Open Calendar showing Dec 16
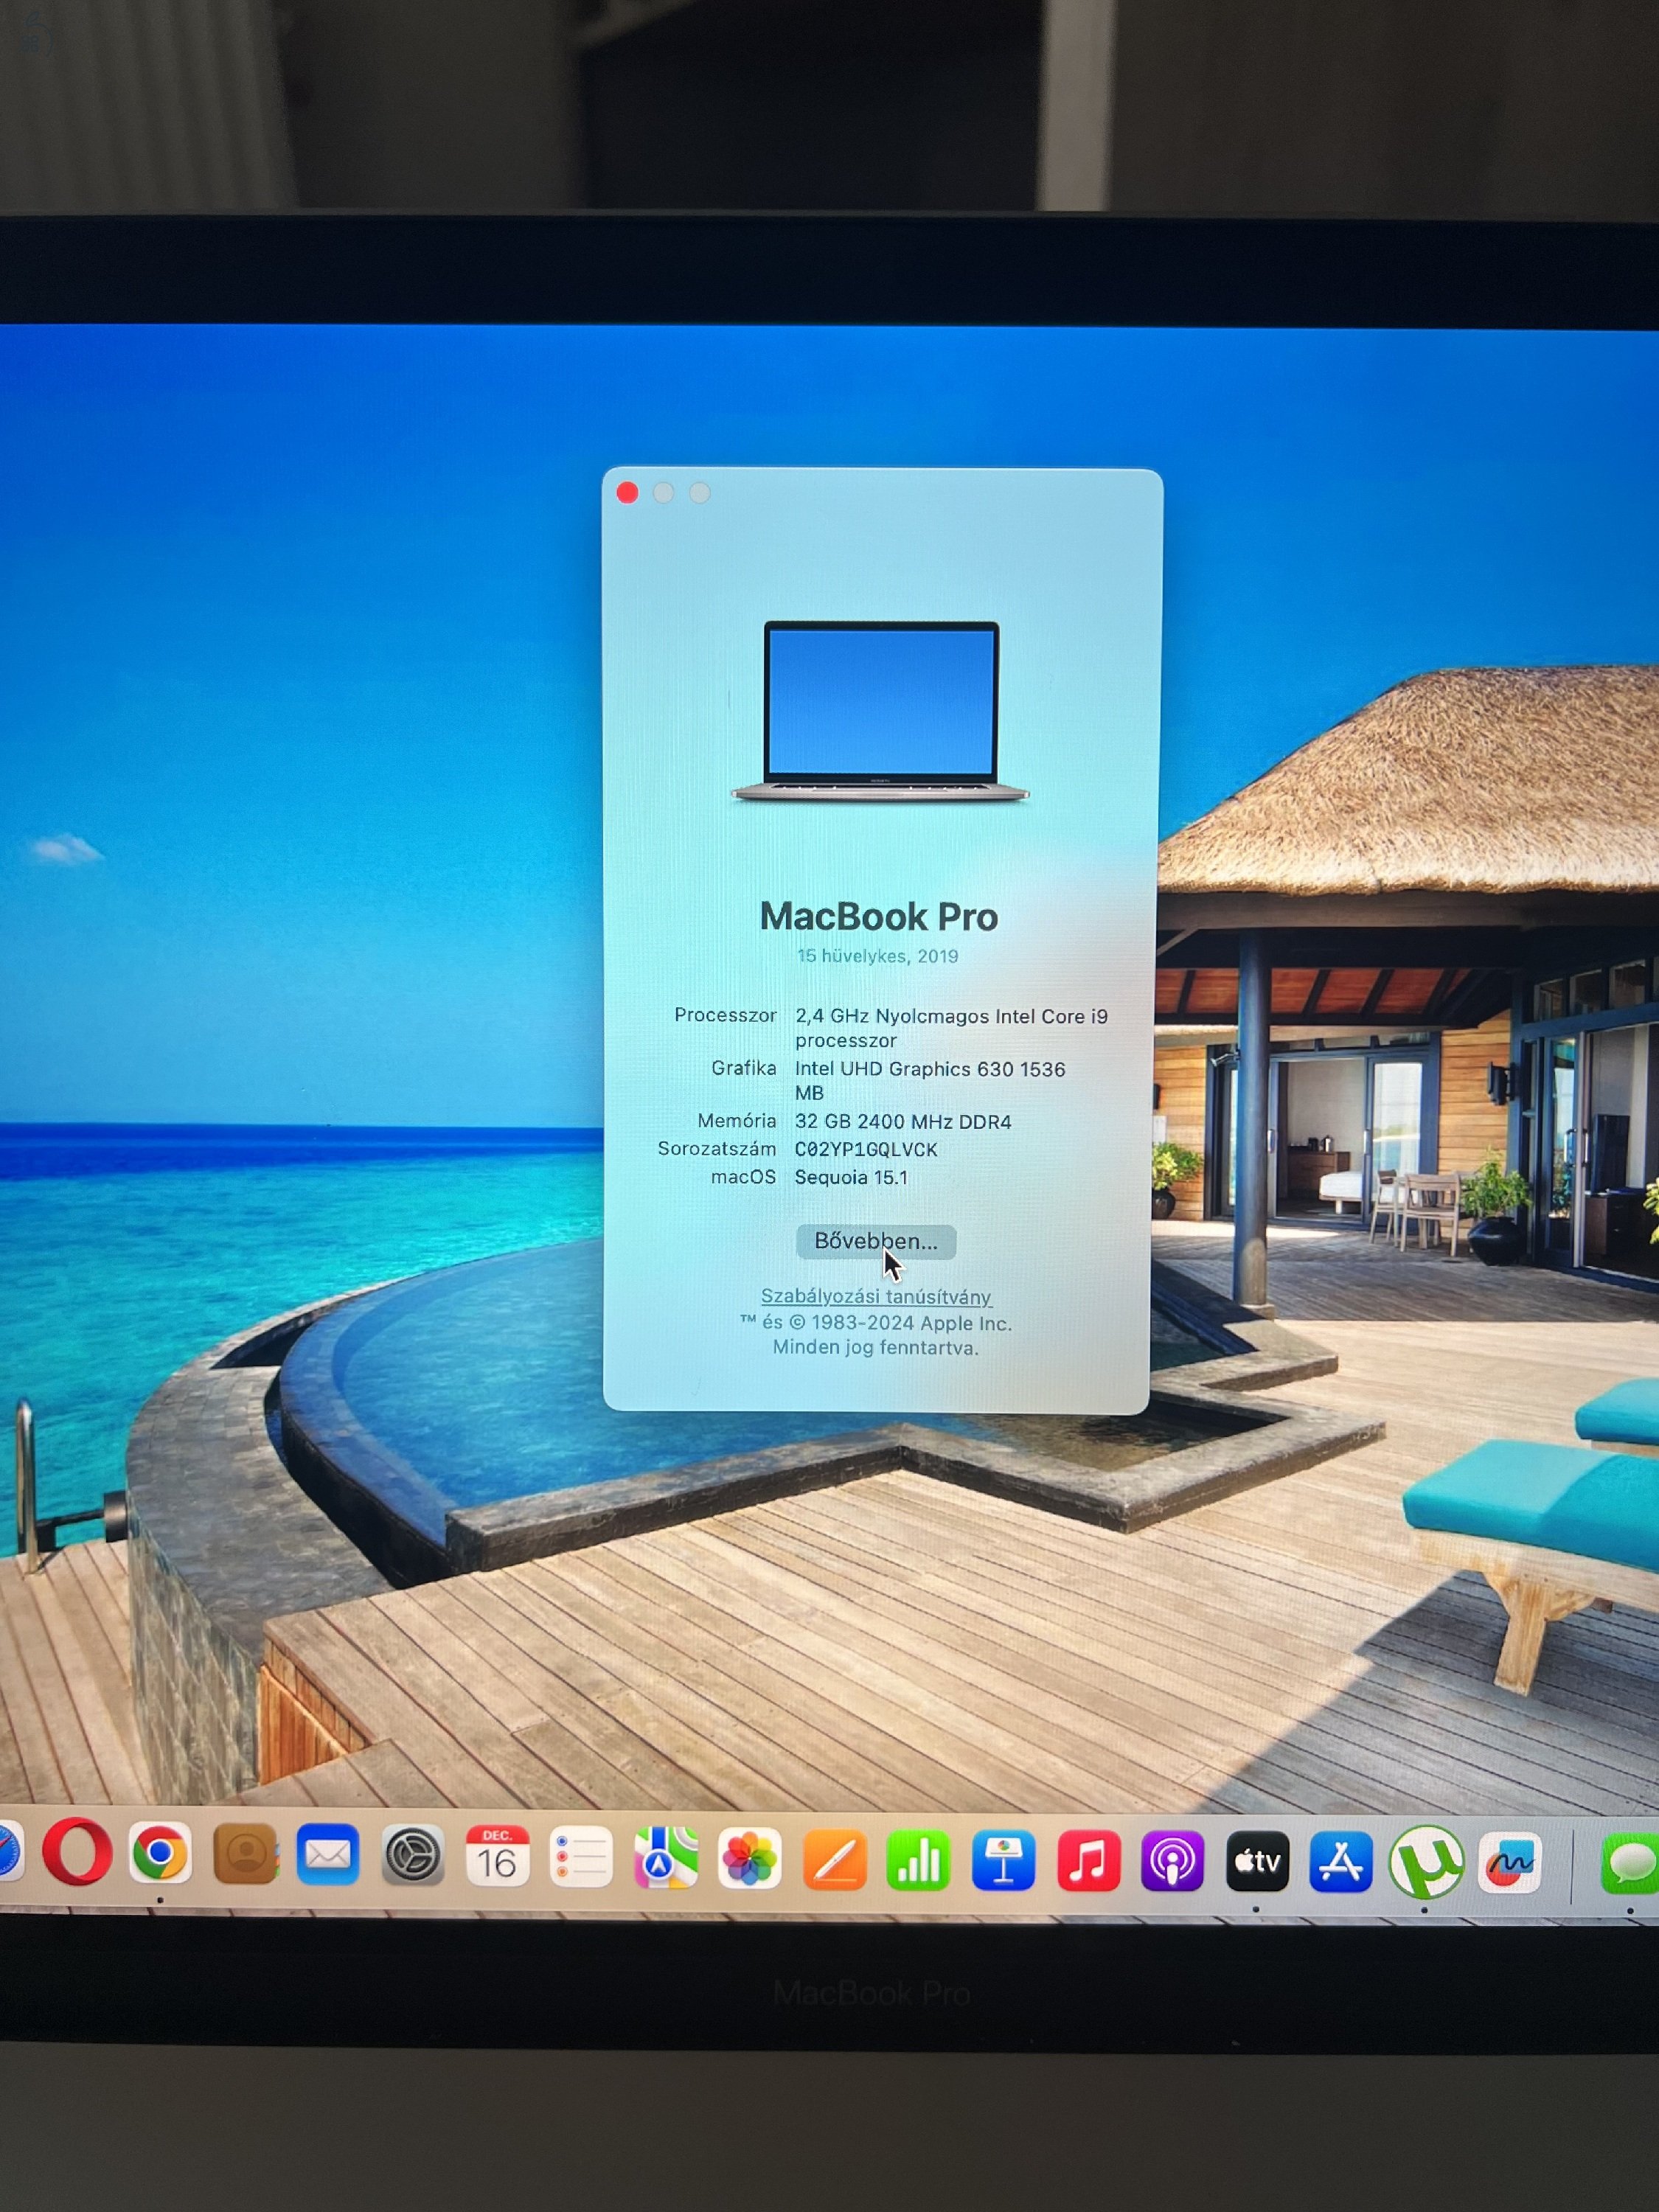1659x2212 pixels. 497,1858
